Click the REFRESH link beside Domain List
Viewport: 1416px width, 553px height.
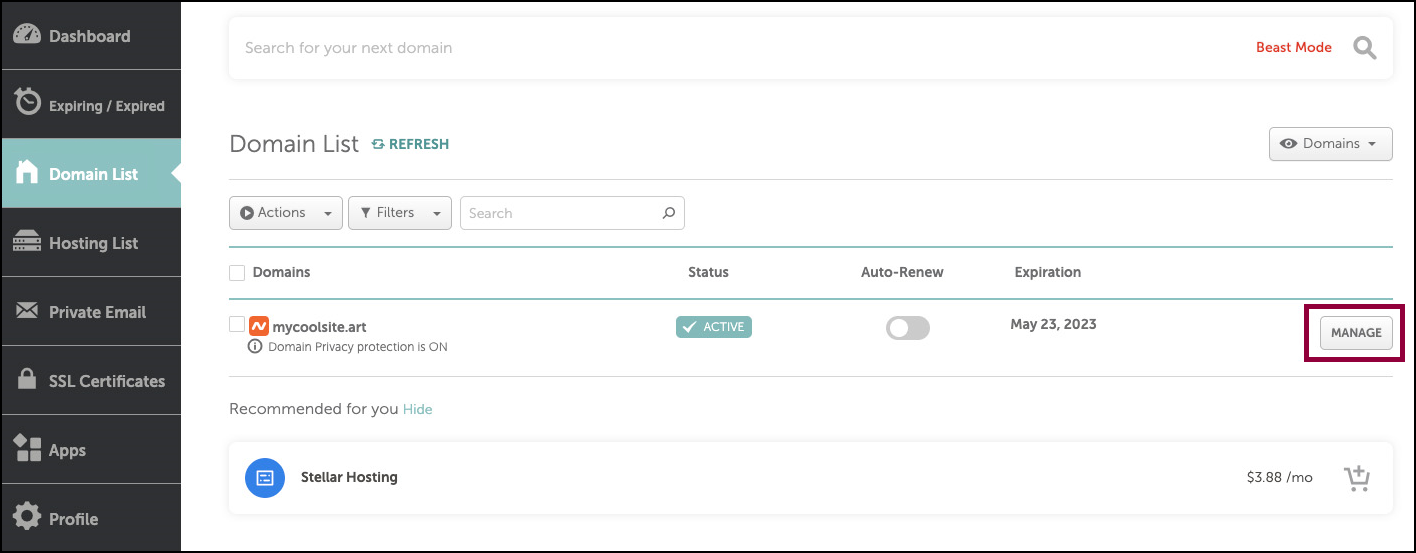410,144
